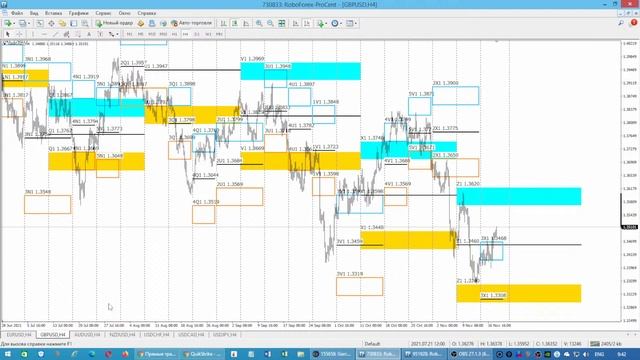Viewport: 640px width, 360px height.
Task: Select the Cursor arrow tool
Action: click(x=7, y=34)
